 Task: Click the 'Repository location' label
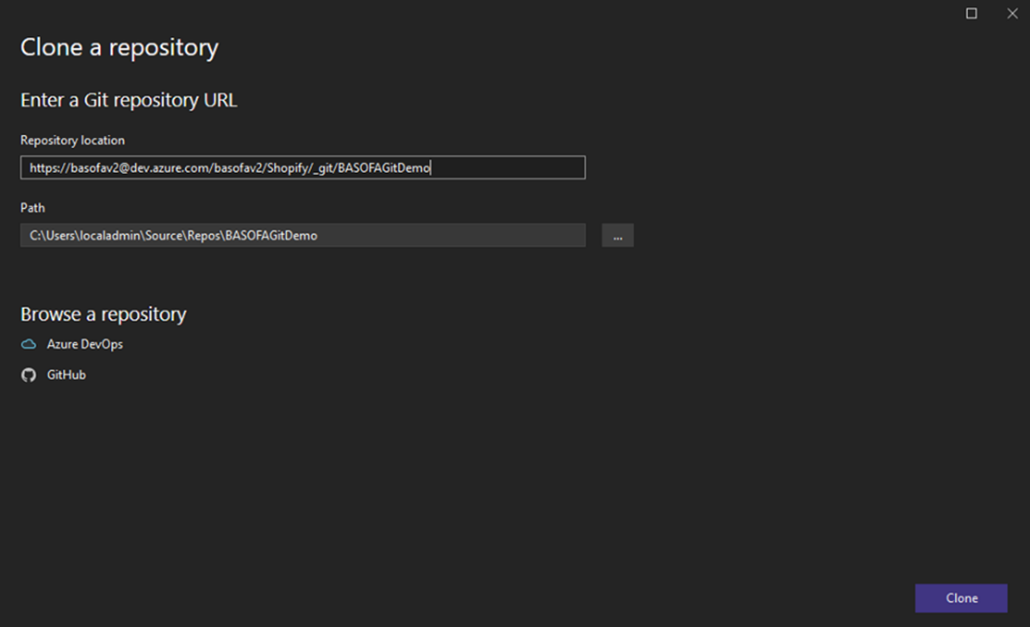click(72, 141)
